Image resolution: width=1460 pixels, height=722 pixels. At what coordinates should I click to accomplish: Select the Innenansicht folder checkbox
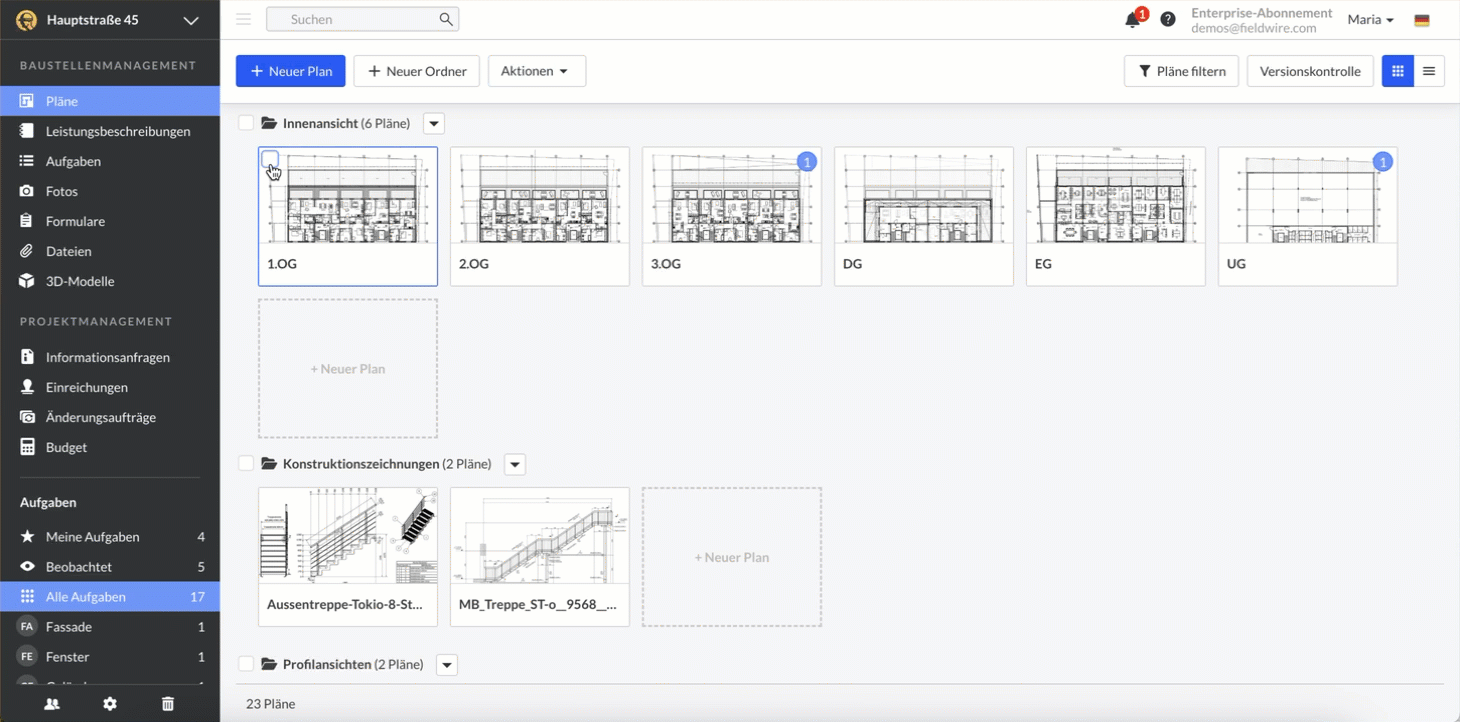[x=246, y=124]
